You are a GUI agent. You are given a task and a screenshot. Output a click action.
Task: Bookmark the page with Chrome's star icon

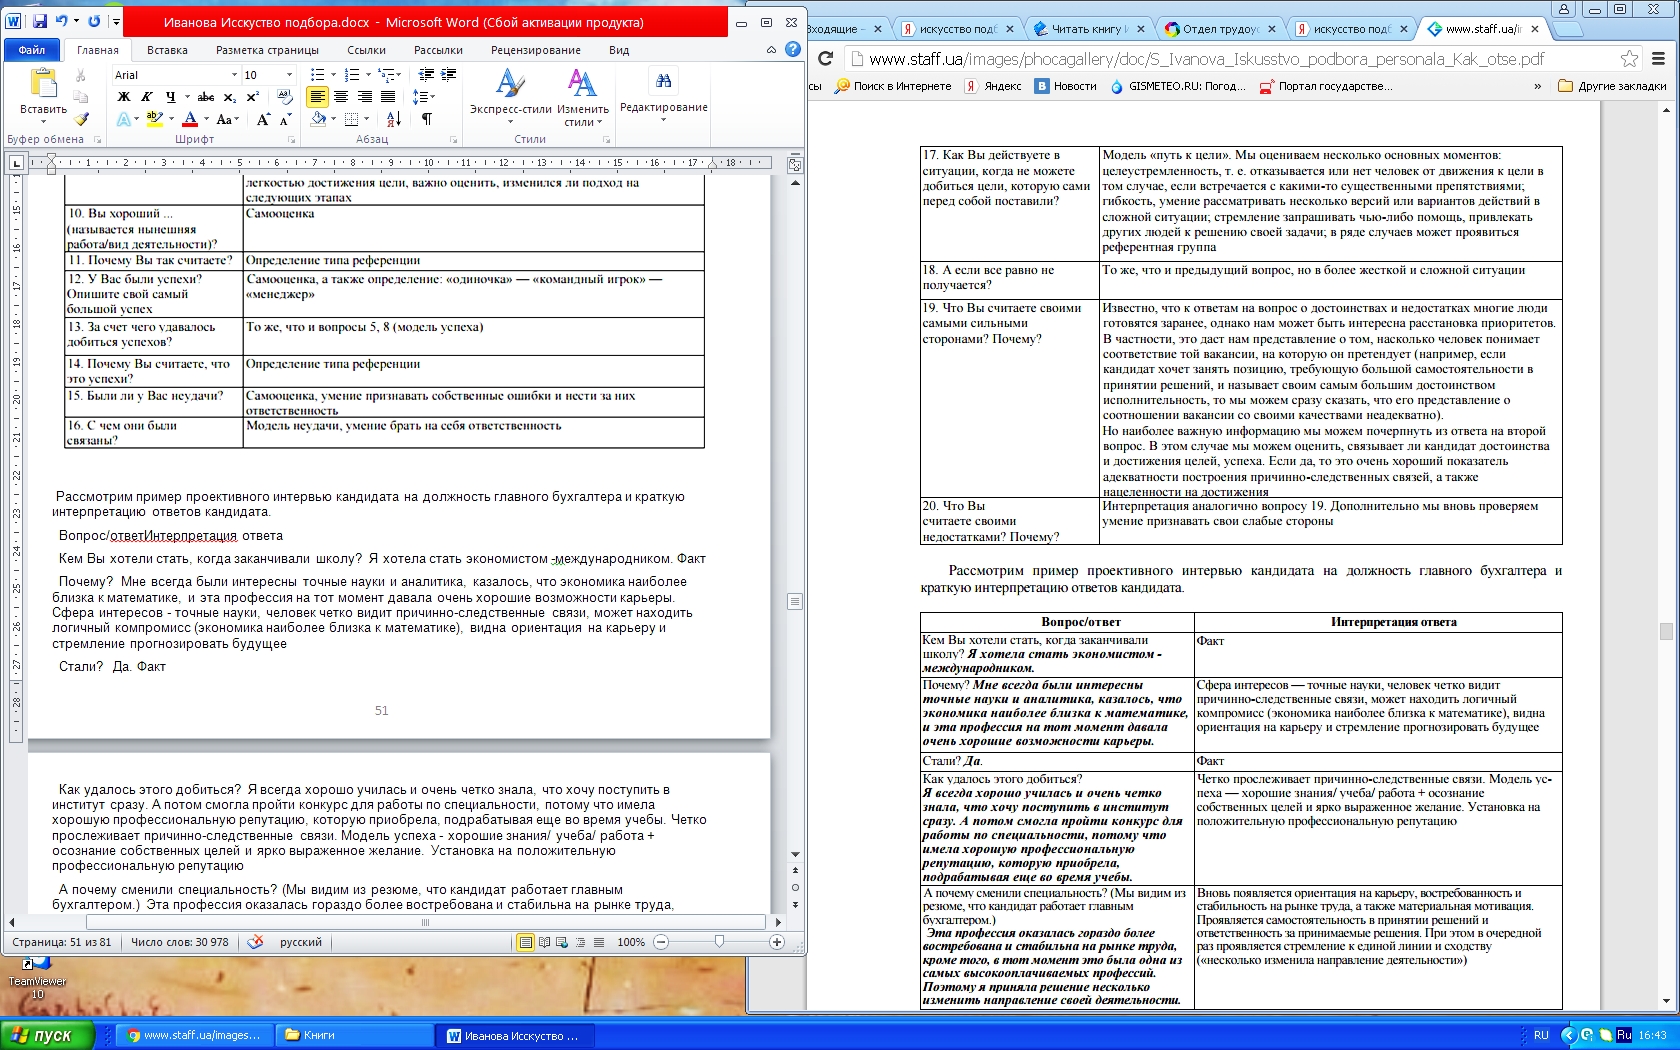[x=1630, y=58]
